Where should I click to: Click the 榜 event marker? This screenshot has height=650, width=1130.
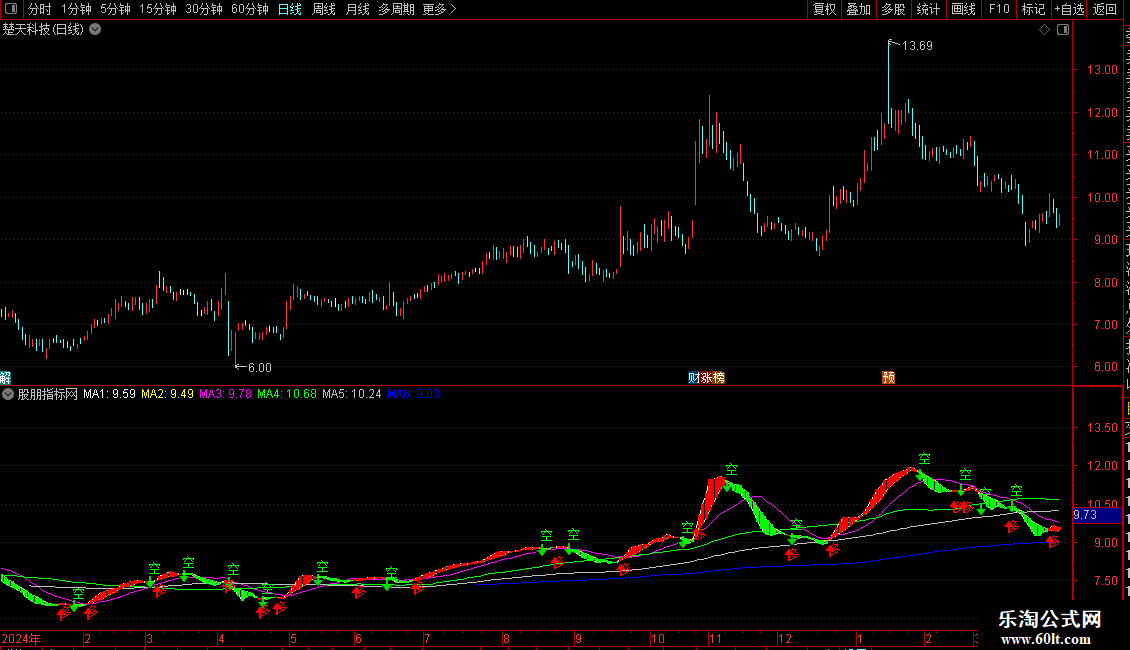[719, 378]
